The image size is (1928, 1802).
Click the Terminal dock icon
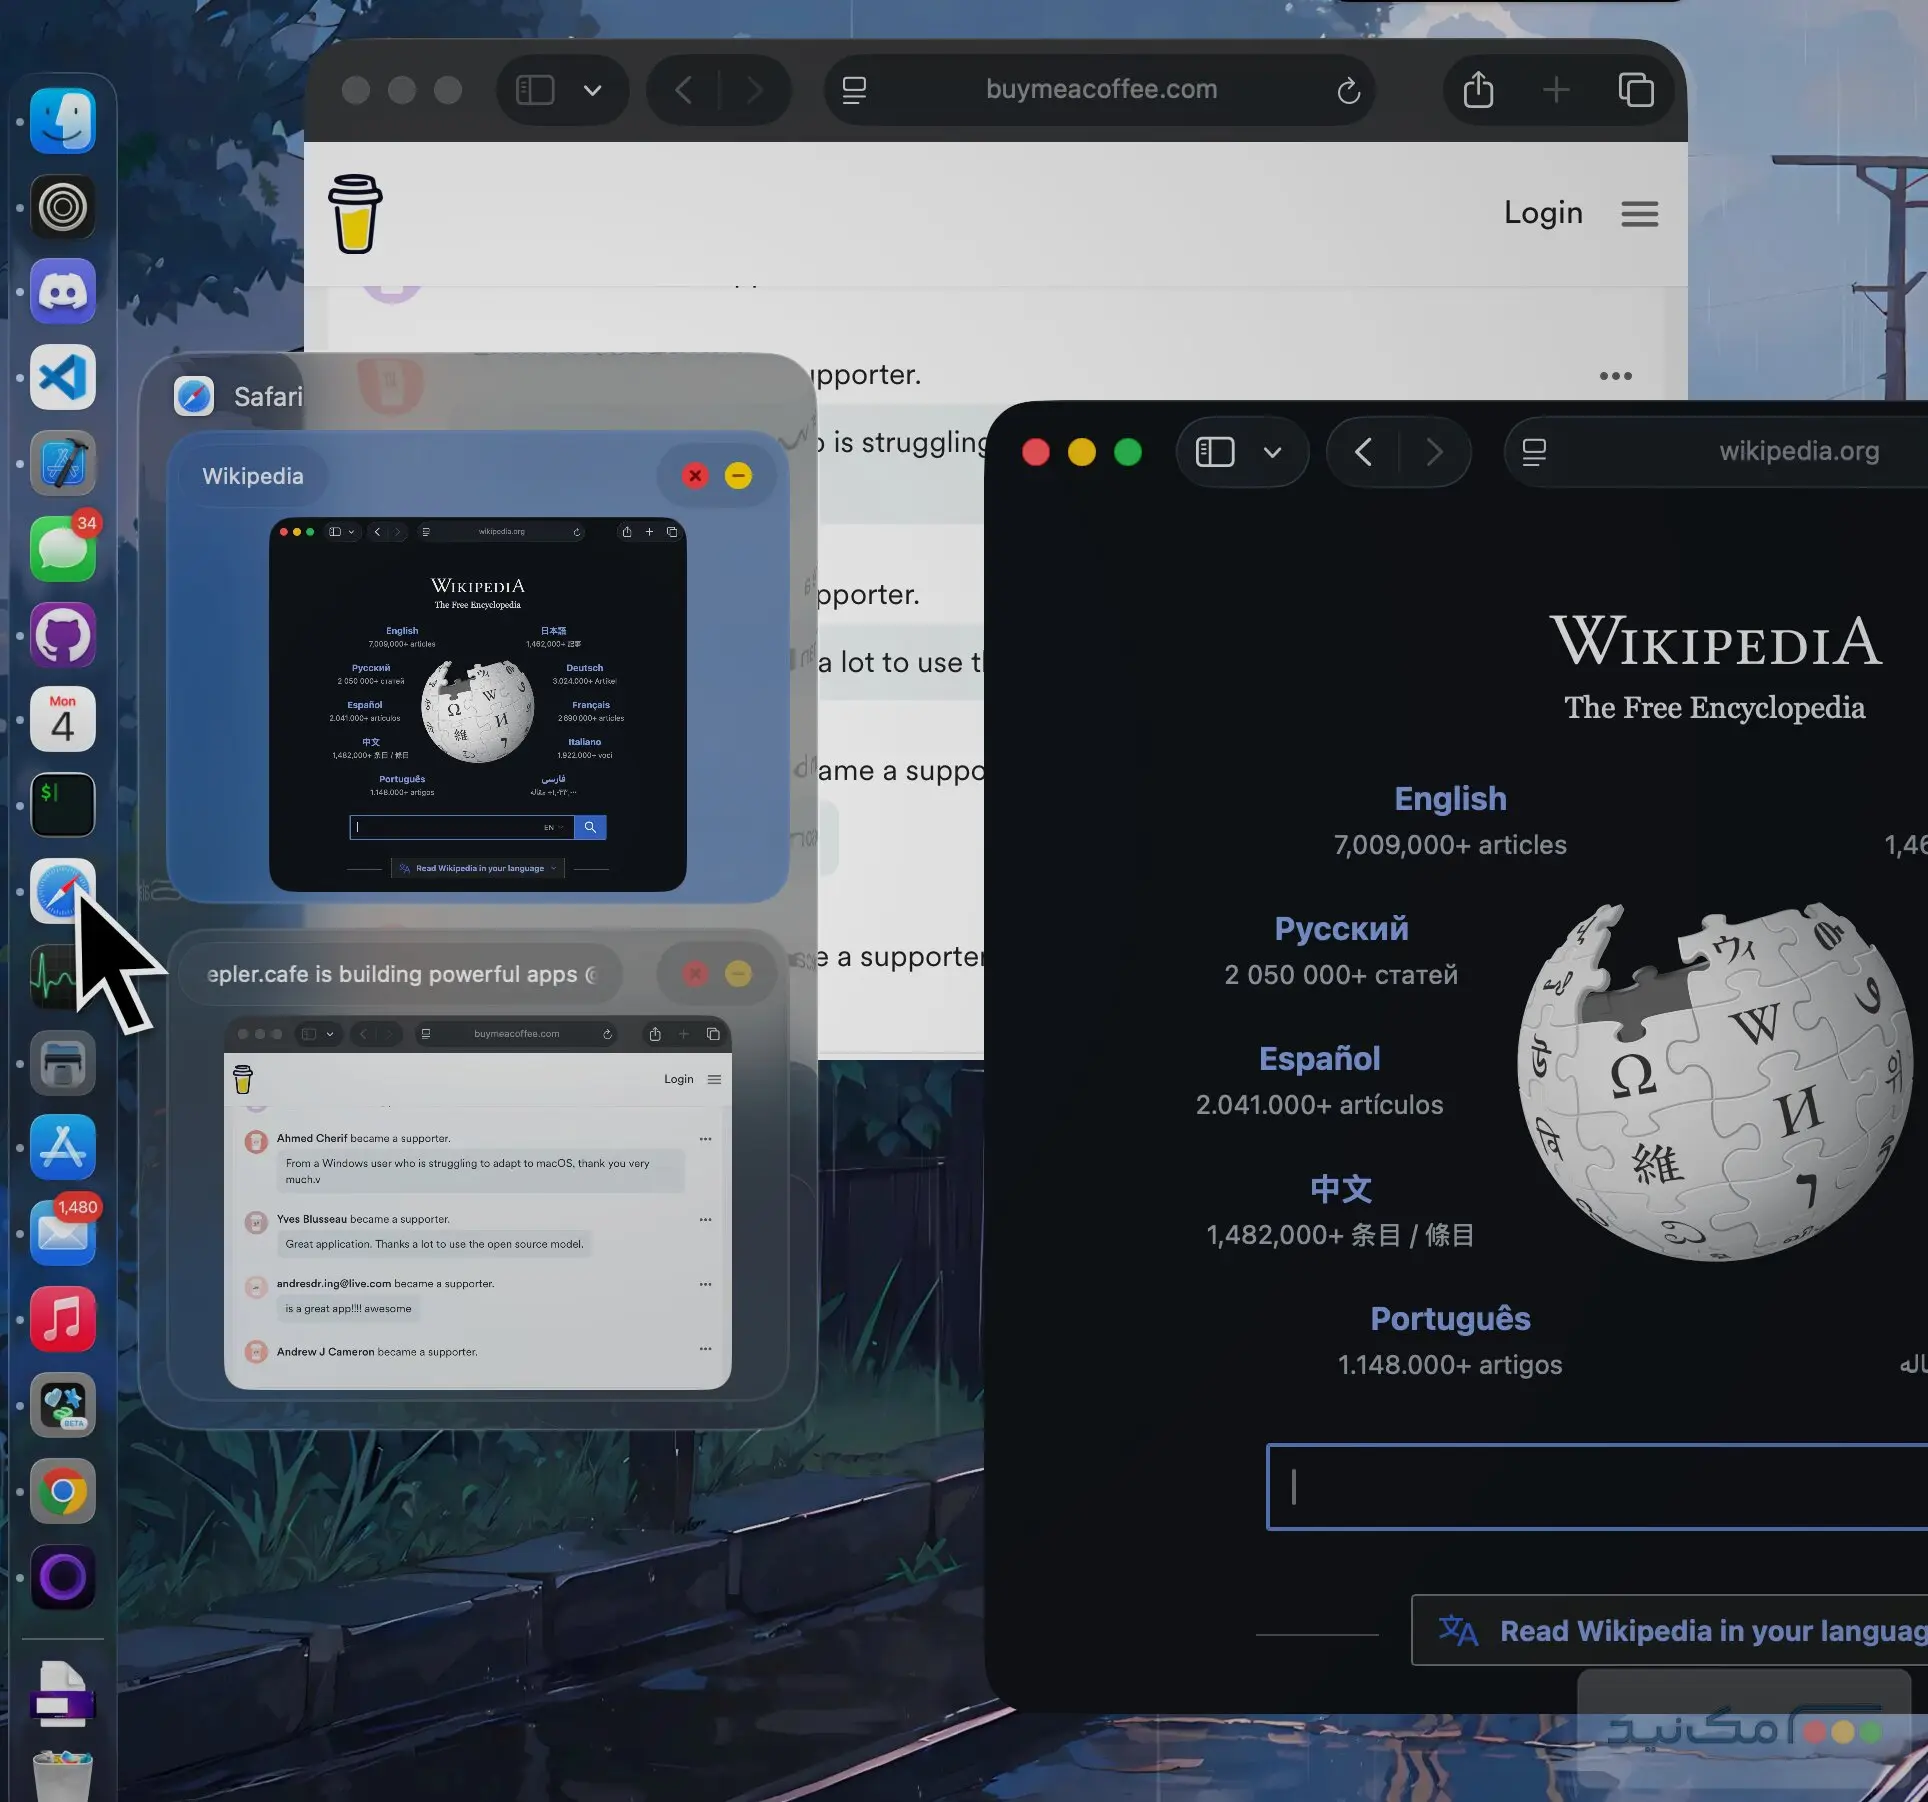(x=62, y=804)
